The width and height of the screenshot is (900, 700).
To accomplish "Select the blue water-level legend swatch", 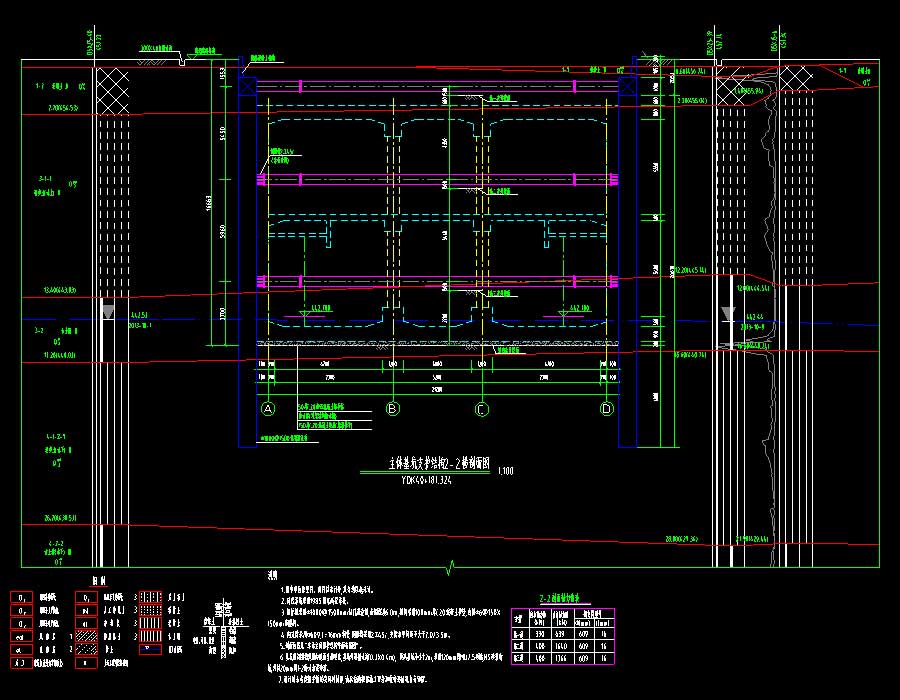I will 150,650.
